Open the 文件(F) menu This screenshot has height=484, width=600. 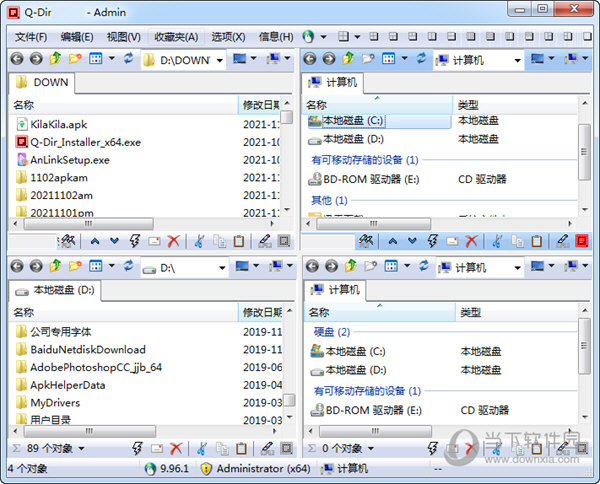(x=31, y=37)
